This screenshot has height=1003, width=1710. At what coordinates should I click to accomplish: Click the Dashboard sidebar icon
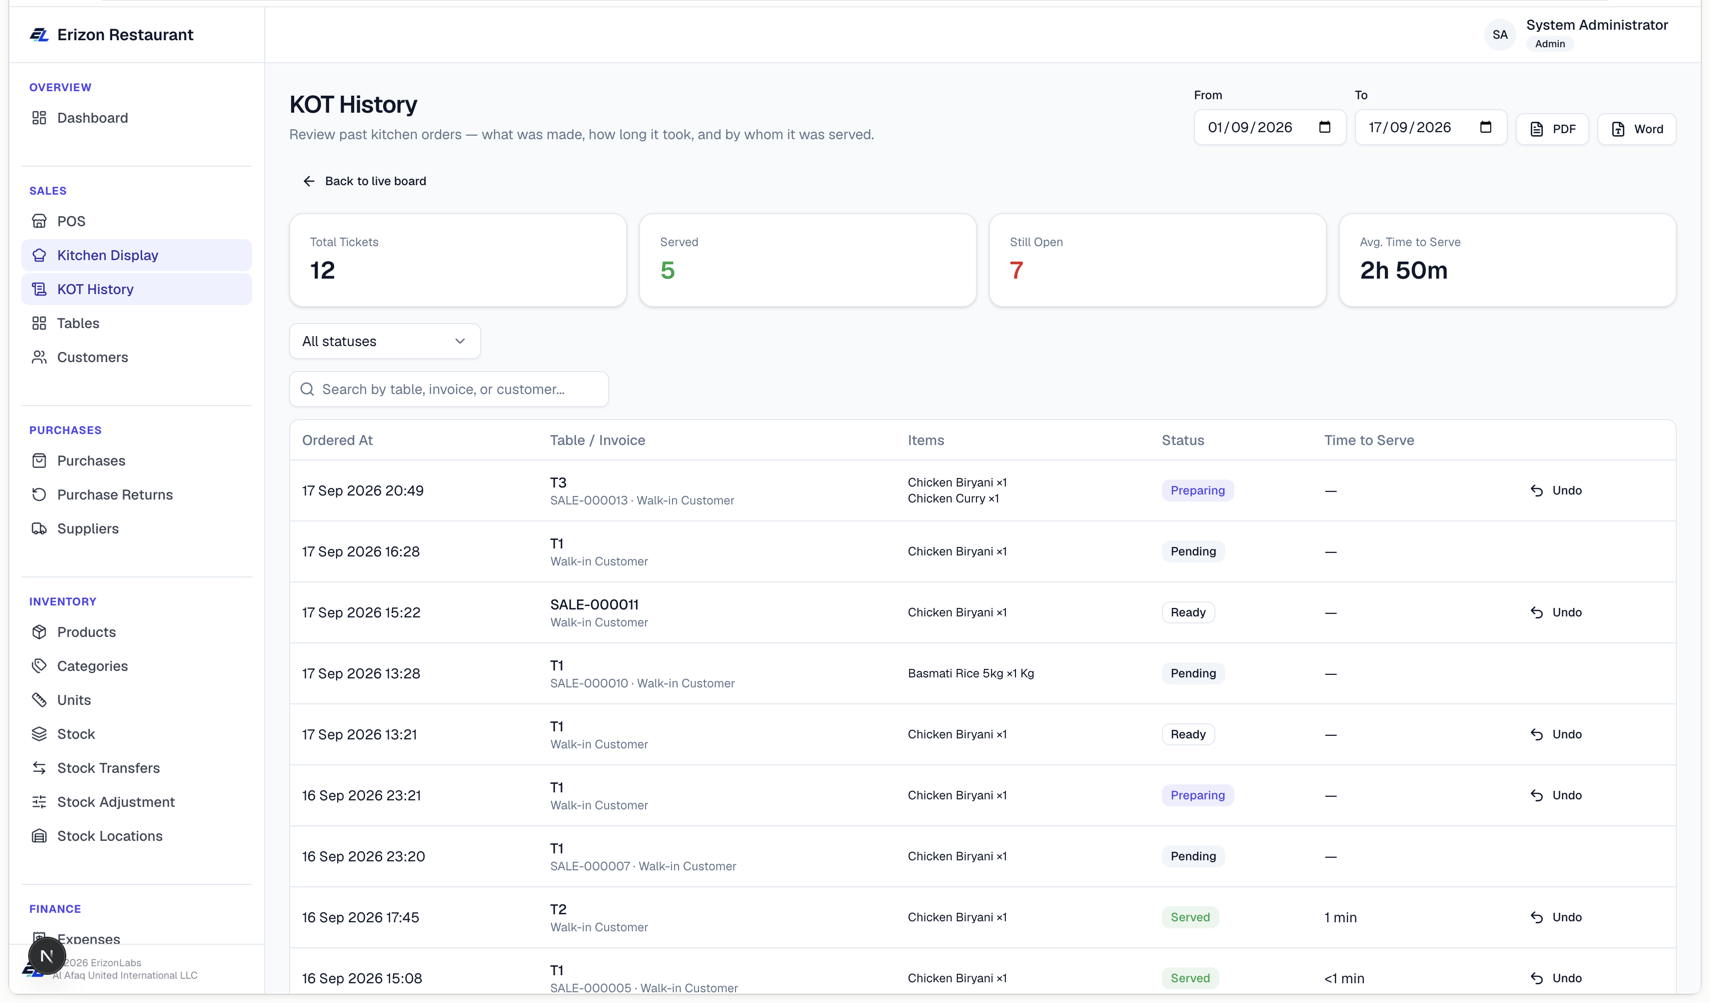click(39, 118)
